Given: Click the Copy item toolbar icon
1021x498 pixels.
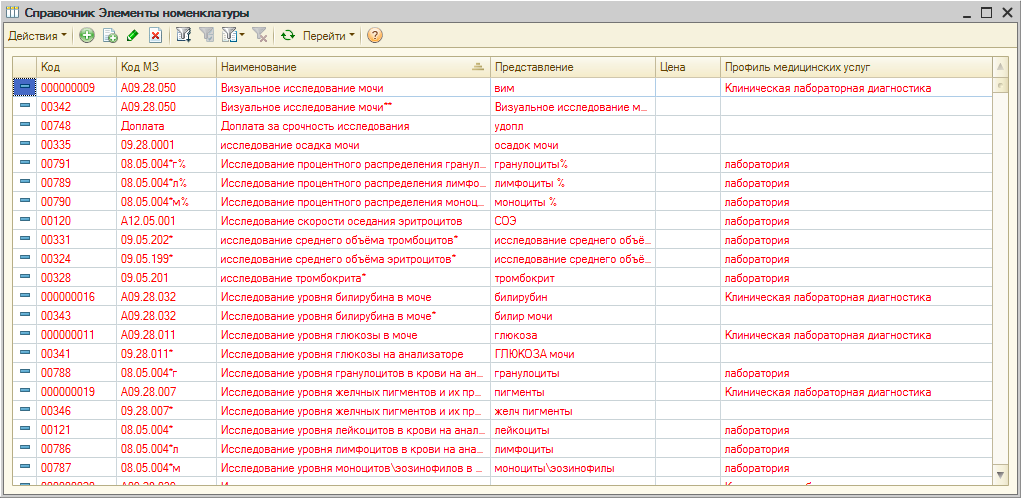Looking at the screenshot, I should (110, 35).
